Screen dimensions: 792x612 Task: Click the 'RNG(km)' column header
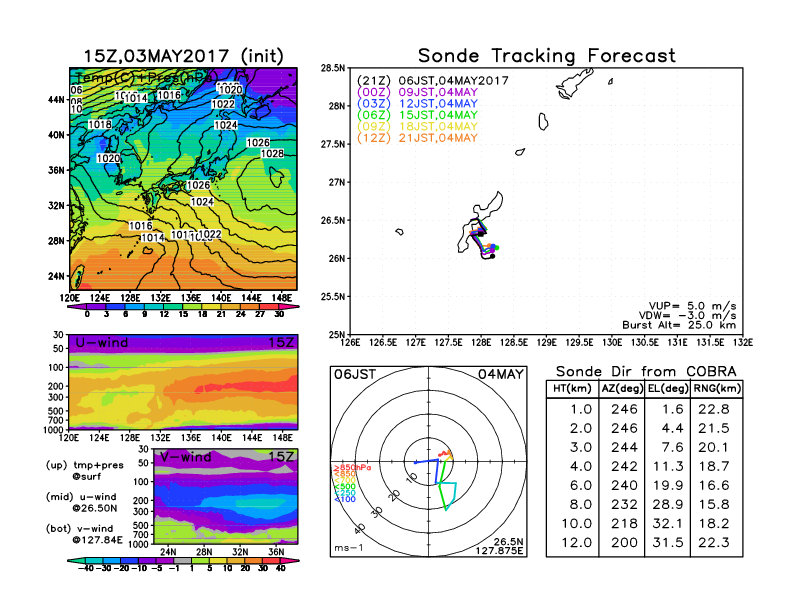pyautogui.click(x=717, y=389)
